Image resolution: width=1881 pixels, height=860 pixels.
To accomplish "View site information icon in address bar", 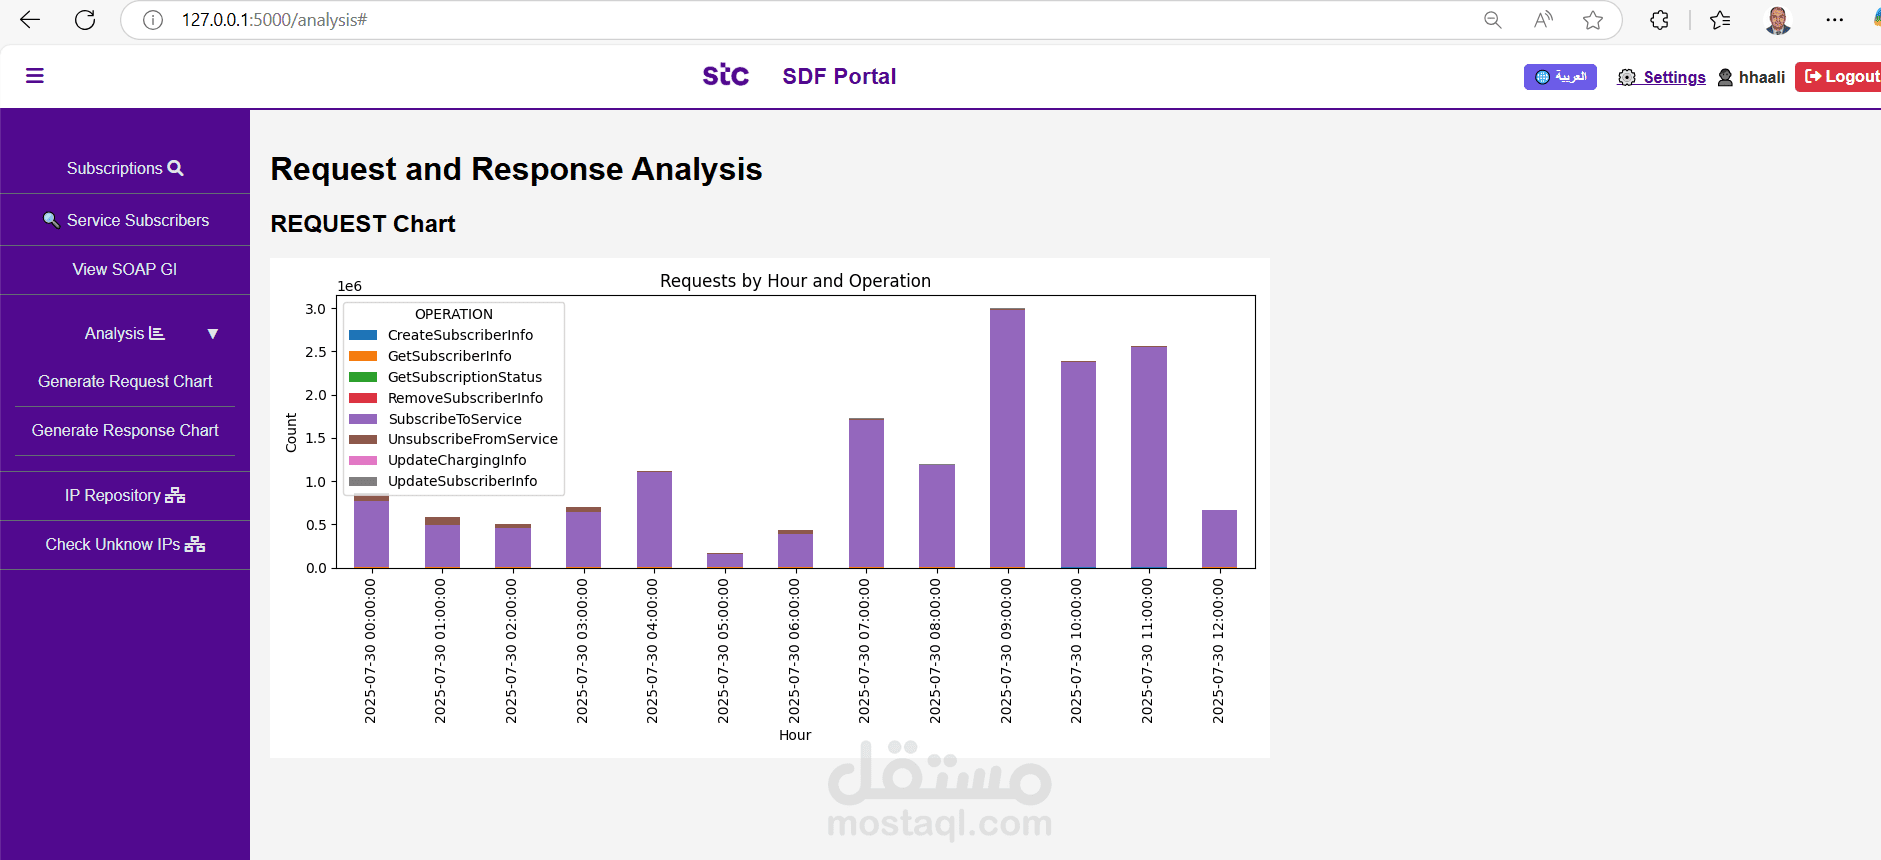I will (153, 20).
